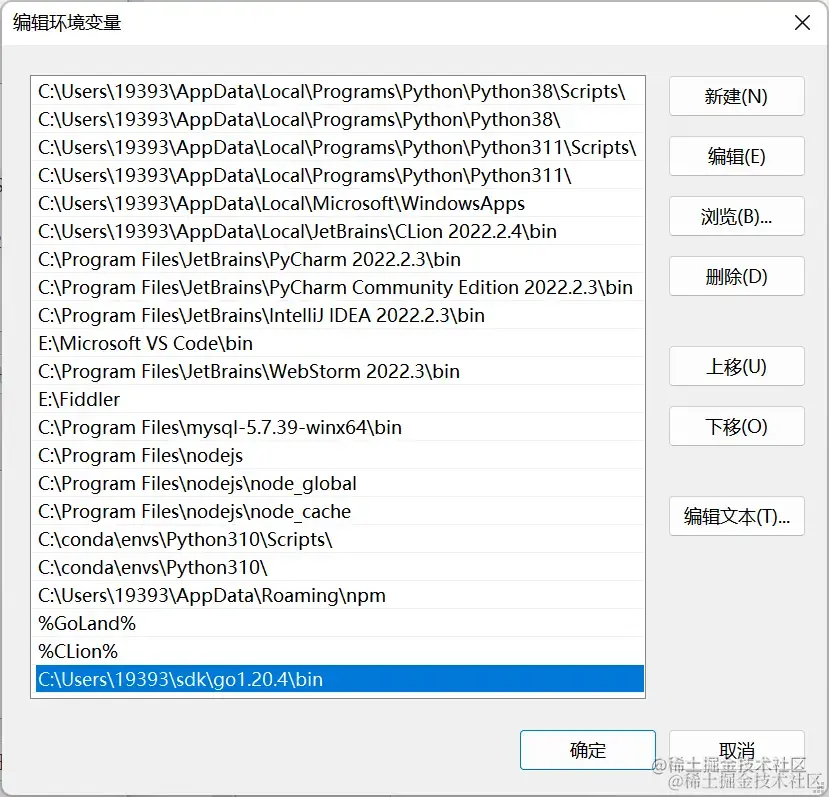The height and width of the screenshot is (797, 829).
Task: Select the %GoLand% entry
Action: (x=338, y=624)
